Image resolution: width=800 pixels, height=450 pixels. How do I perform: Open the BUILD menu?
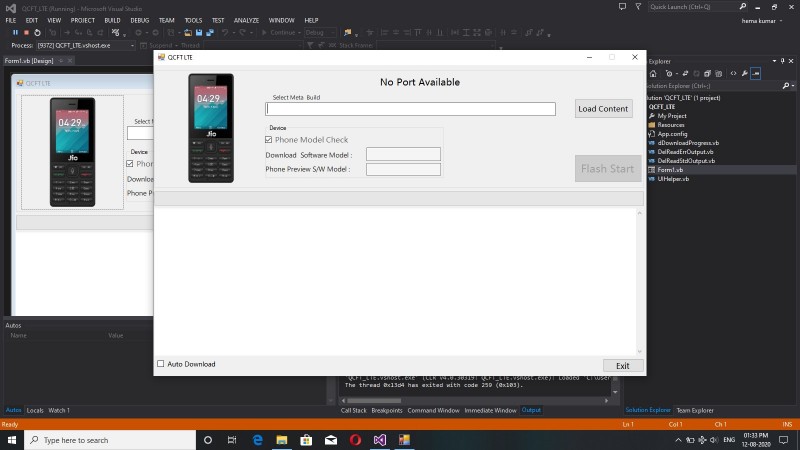click(x=112, y=20)
